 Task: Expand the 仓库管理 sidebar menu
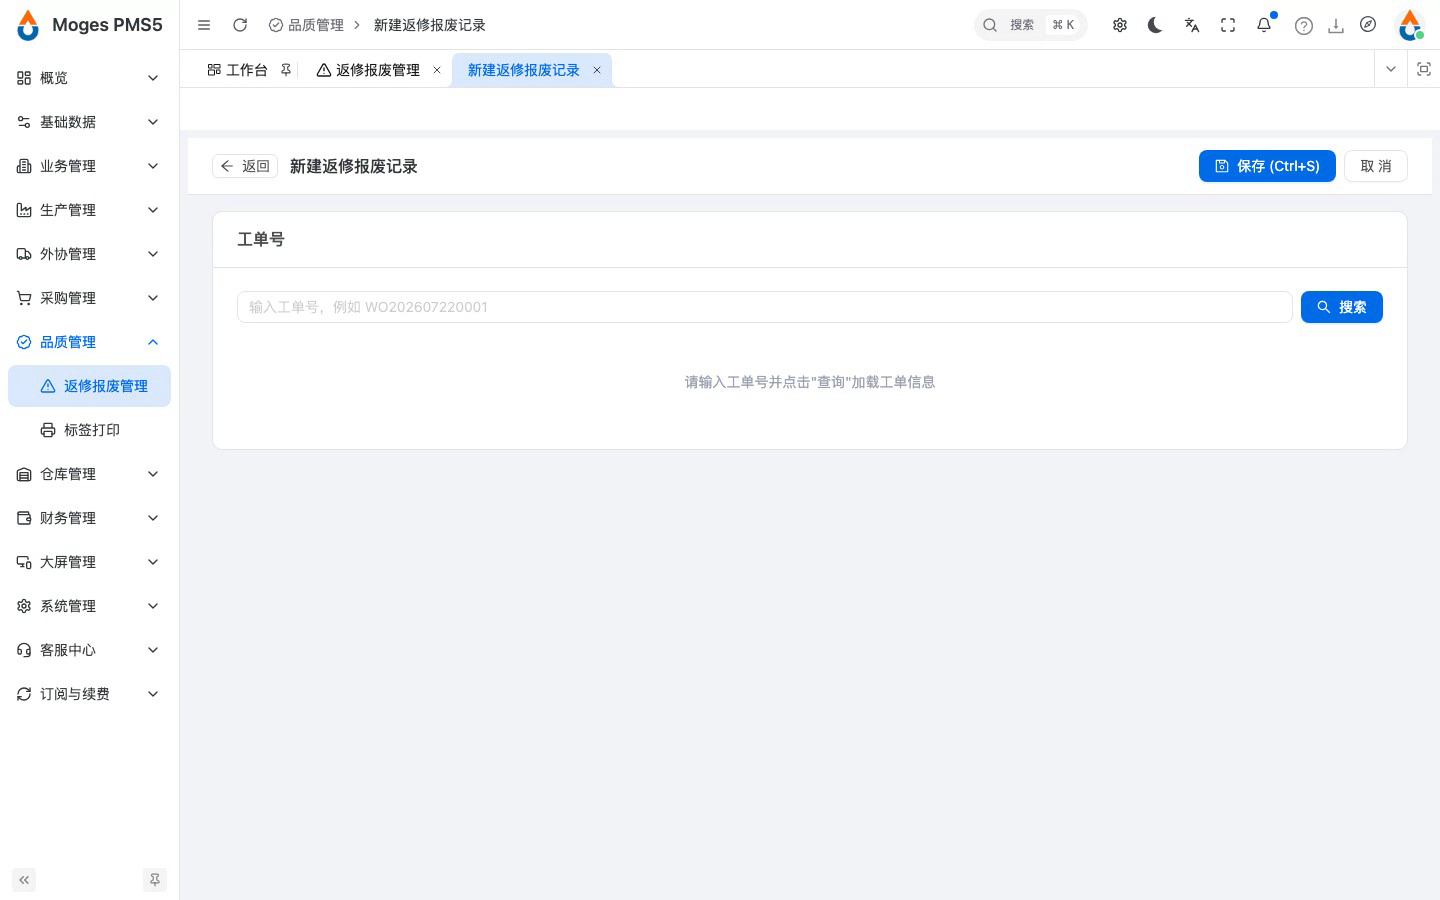[x=89, y=474]
